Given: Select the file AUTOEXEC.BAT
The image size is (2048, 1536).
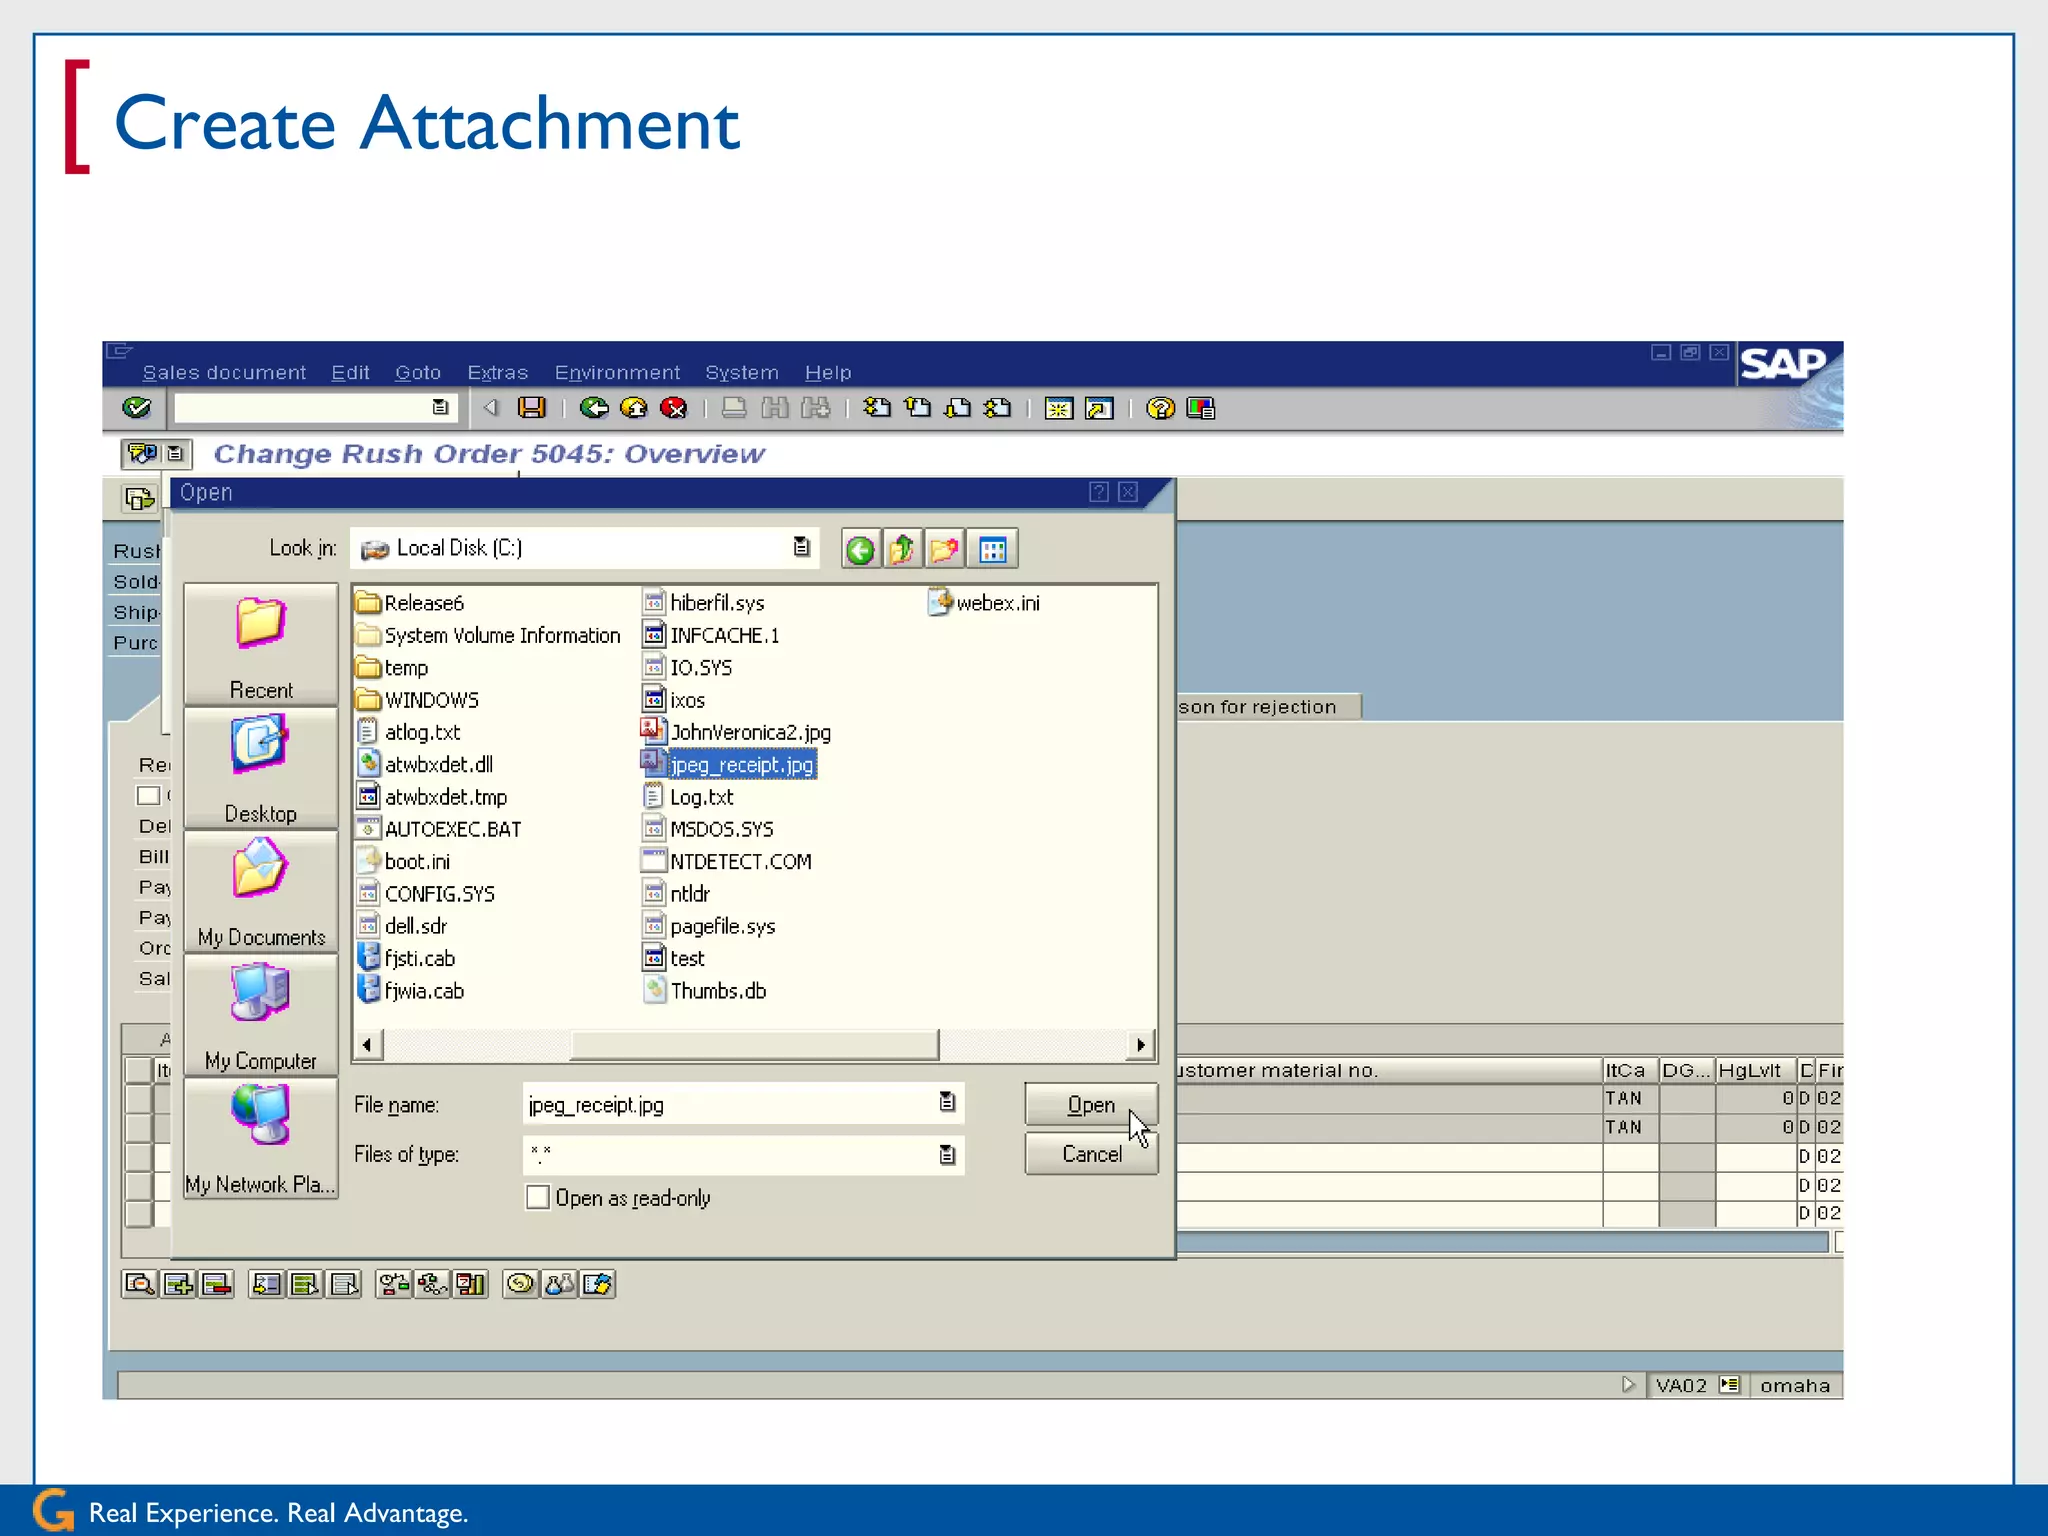Looking at the screenshot, I should pyautogui.click(x=439, y=829).
